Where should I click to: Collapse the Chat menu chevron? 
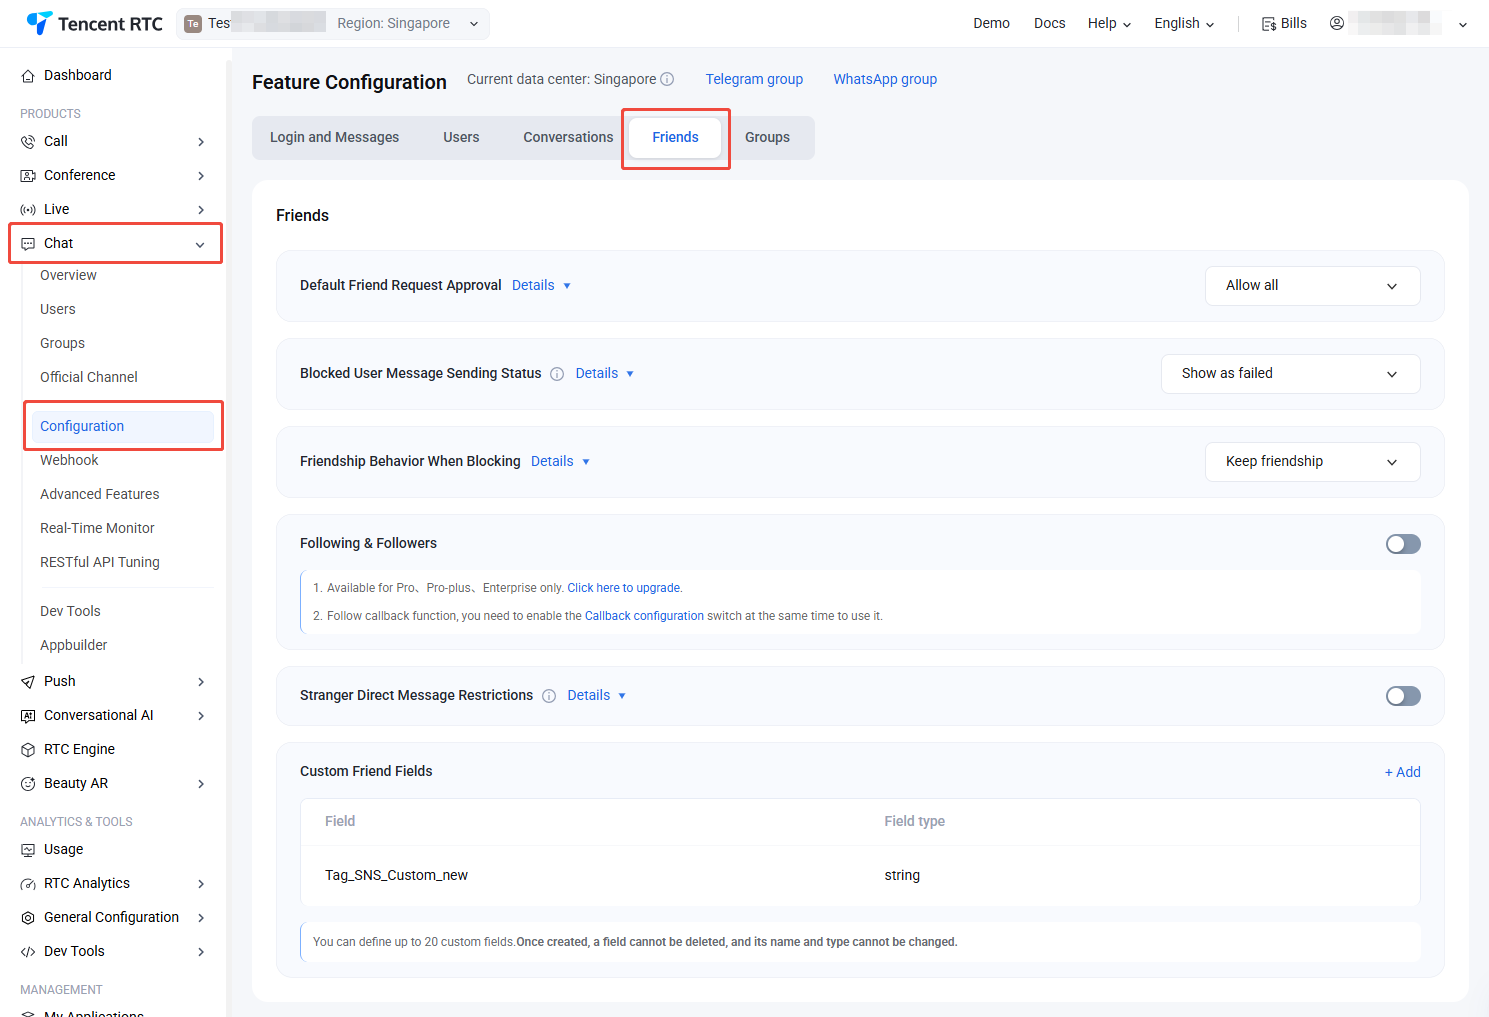pyautogui.click(x=201, y=244)
